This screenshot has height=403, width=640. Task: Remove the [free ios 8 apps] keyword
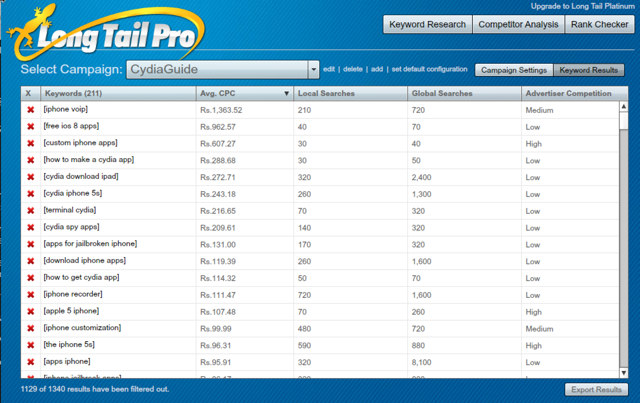pos(31,127)
